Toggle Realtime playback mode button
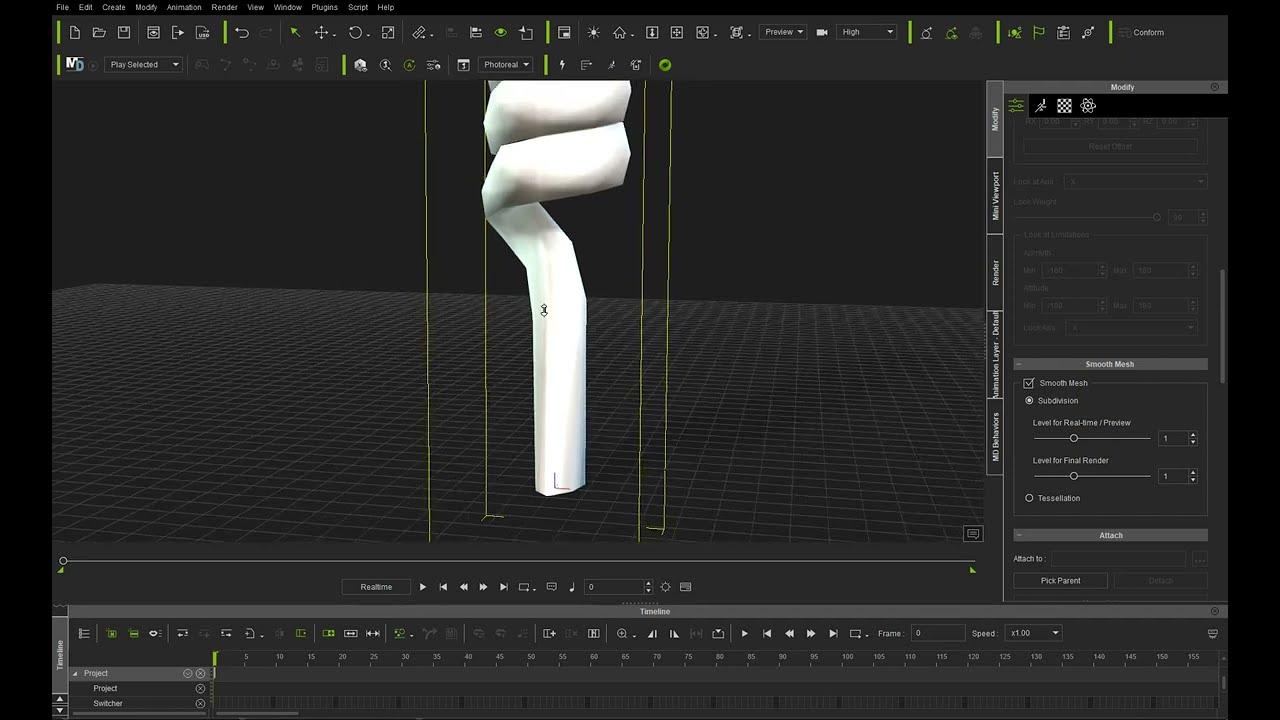This screenshot has width=1280, height=720. [376, 587]
